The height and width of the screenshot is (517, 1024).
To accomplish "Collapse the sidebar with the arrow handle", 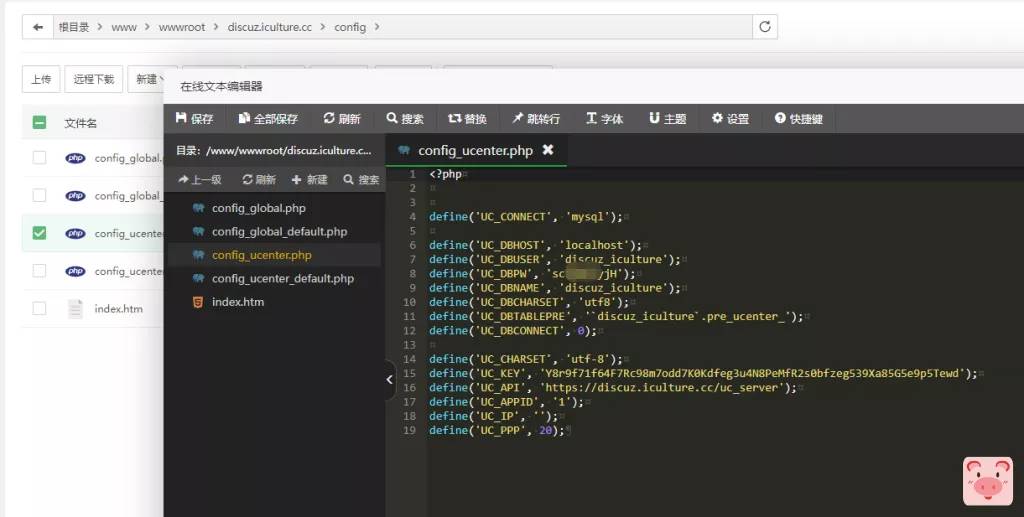I will pyautogui.click(x=390, y=380).
